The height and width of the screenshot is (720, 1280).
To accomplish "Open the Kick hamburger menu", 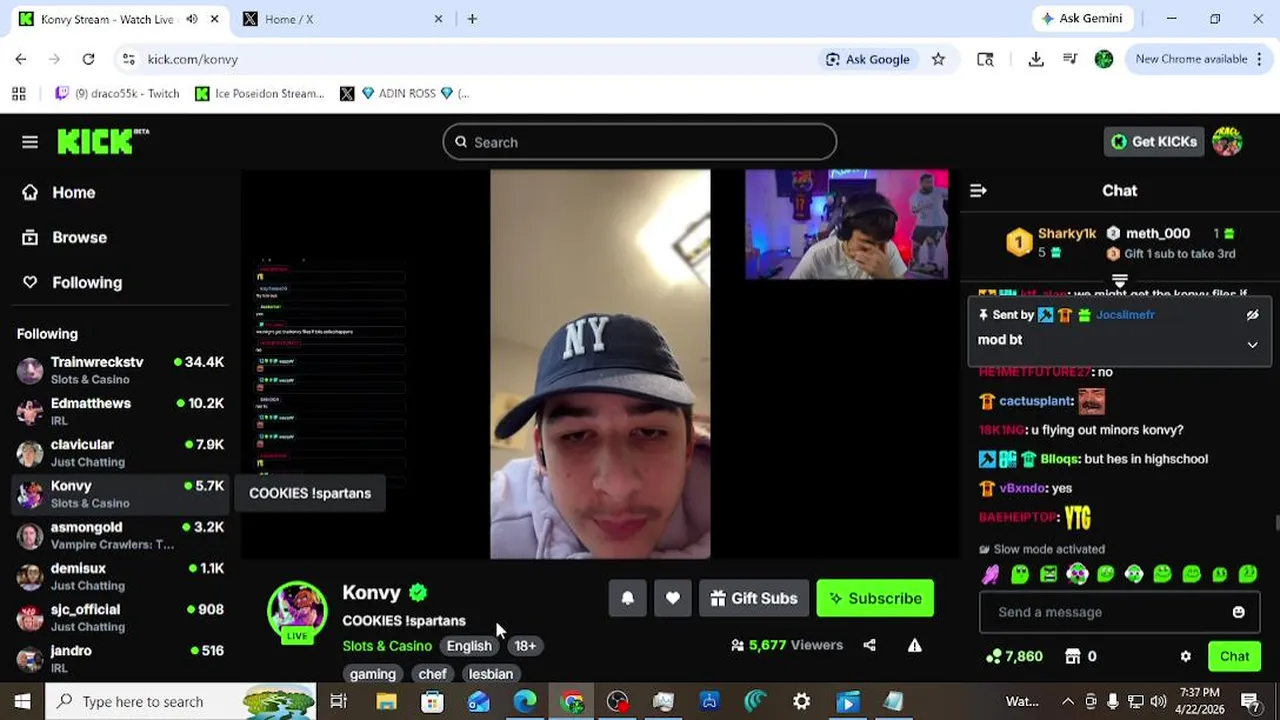I will [x=30, y=142].
